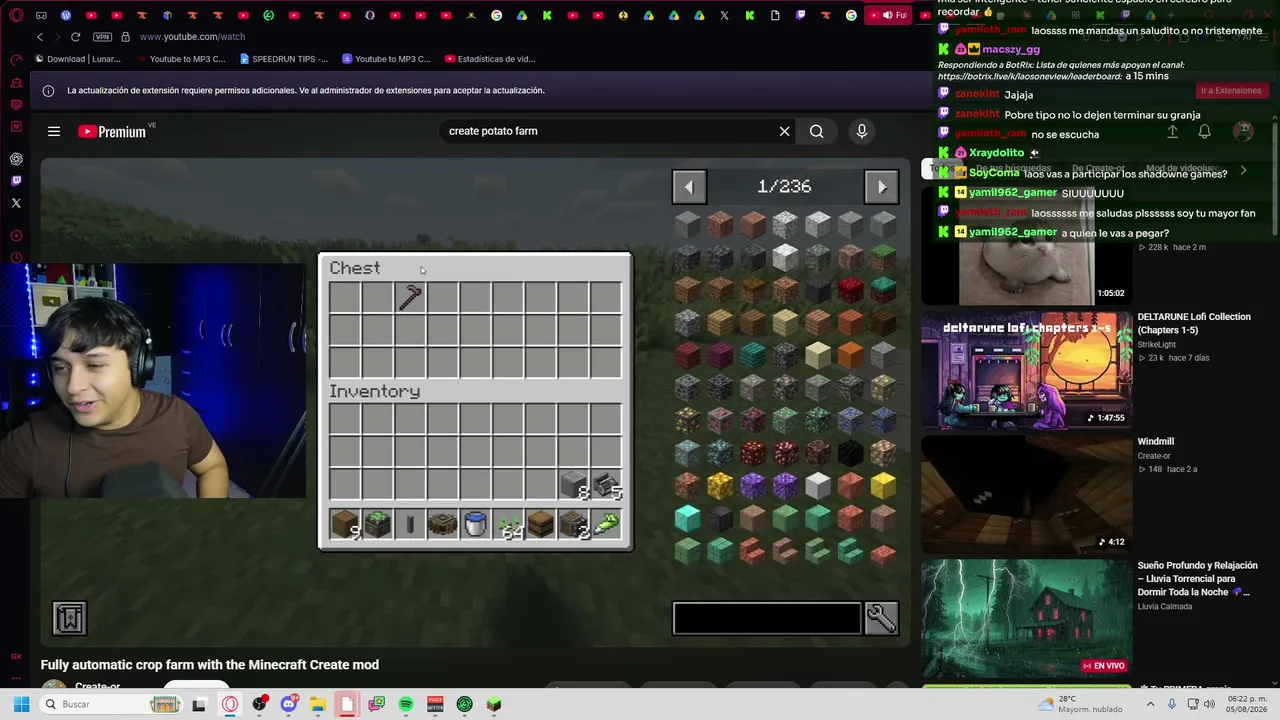Click the taskbar 'Buscar' search box

pos(112,704)
